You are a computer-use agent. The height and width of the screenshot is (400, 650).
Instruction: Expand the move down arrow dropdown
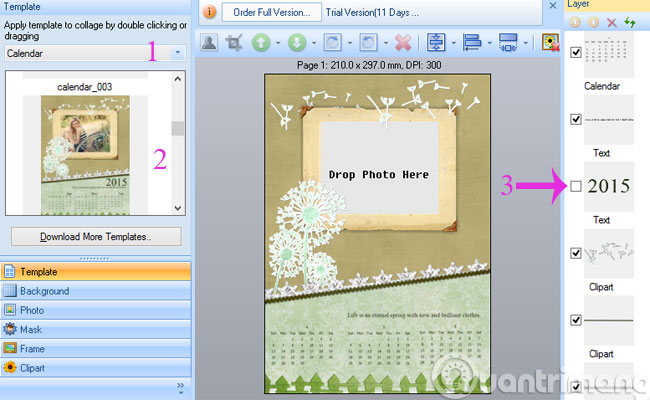tap(314, 43)
